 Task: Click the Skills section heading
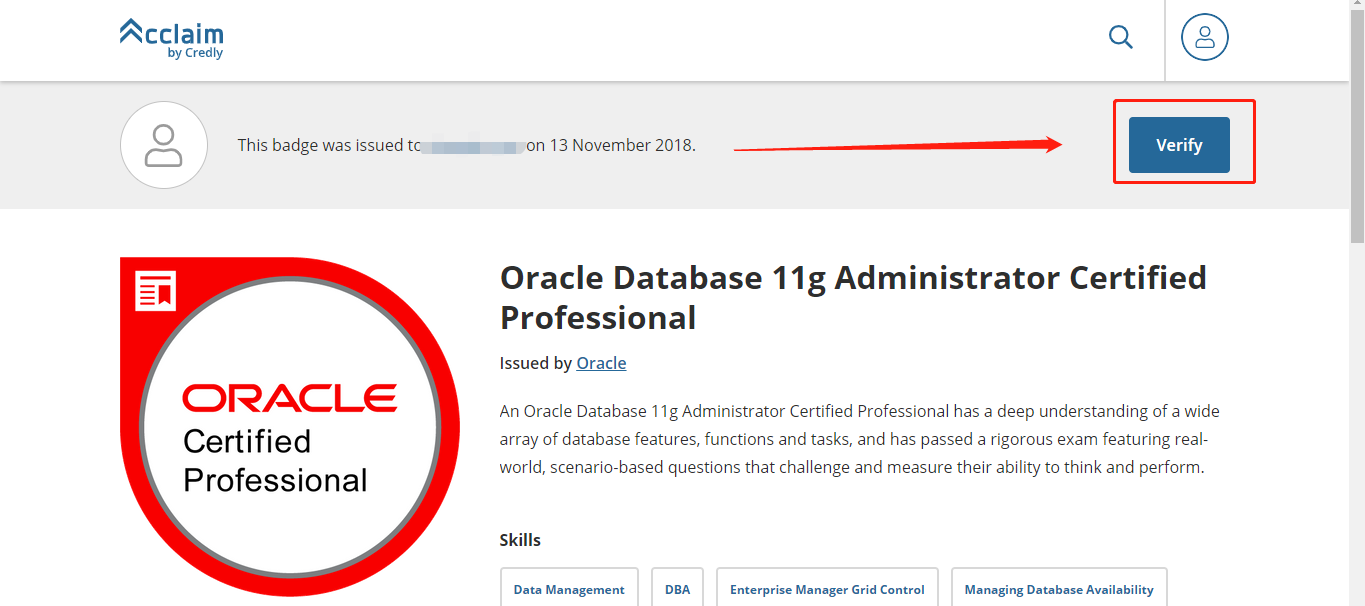coord(520,540)
